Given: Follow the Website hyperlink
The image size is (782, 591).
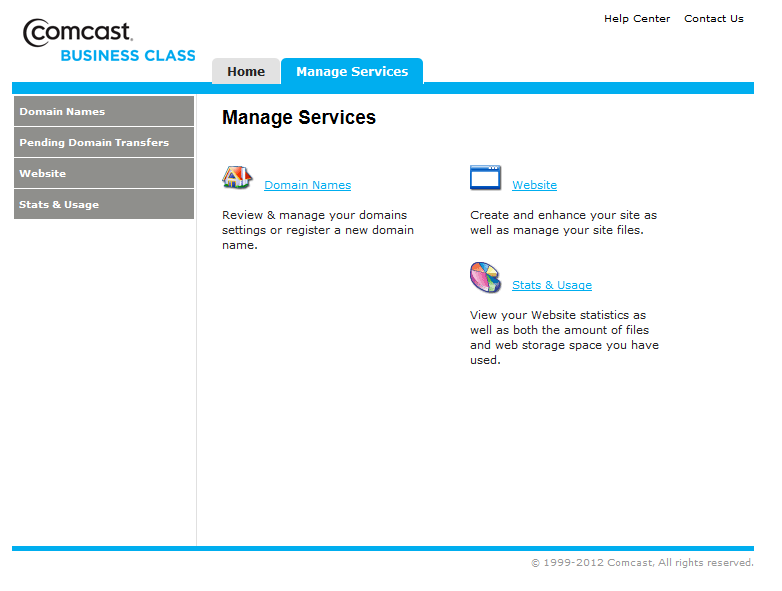Looking at the screenshot, I should [534, 185].
